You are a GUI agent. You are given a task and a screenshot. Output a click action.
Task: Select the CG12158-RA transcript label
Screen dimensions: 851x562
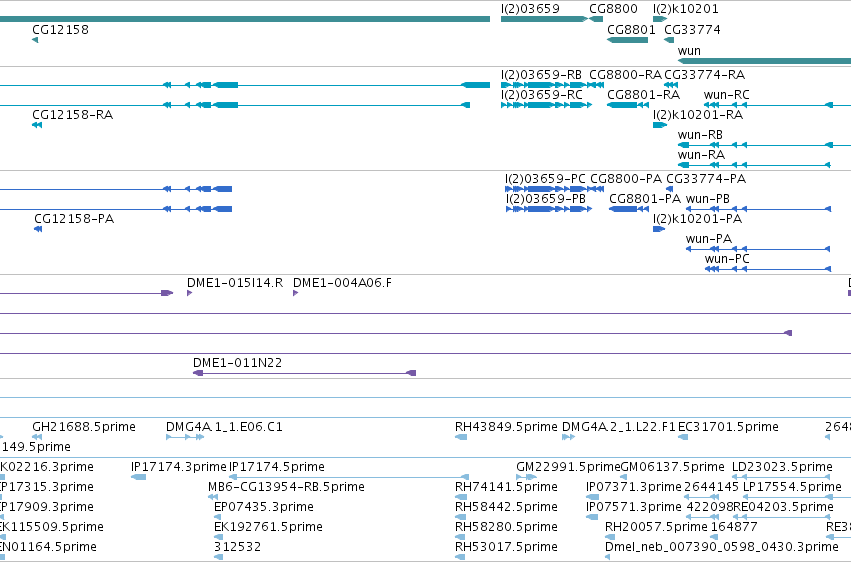pyautogui.click(x=73, y=114)
